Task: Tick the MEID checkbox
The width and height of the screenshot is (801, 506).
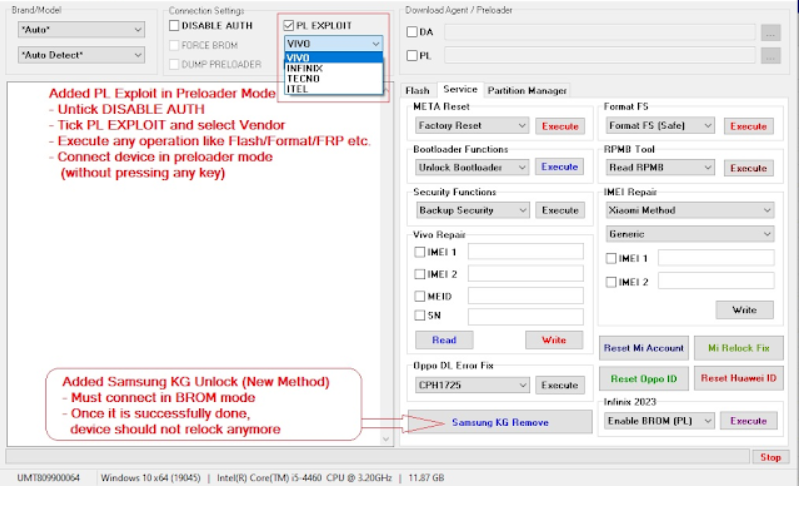Action: coord(420,296)
